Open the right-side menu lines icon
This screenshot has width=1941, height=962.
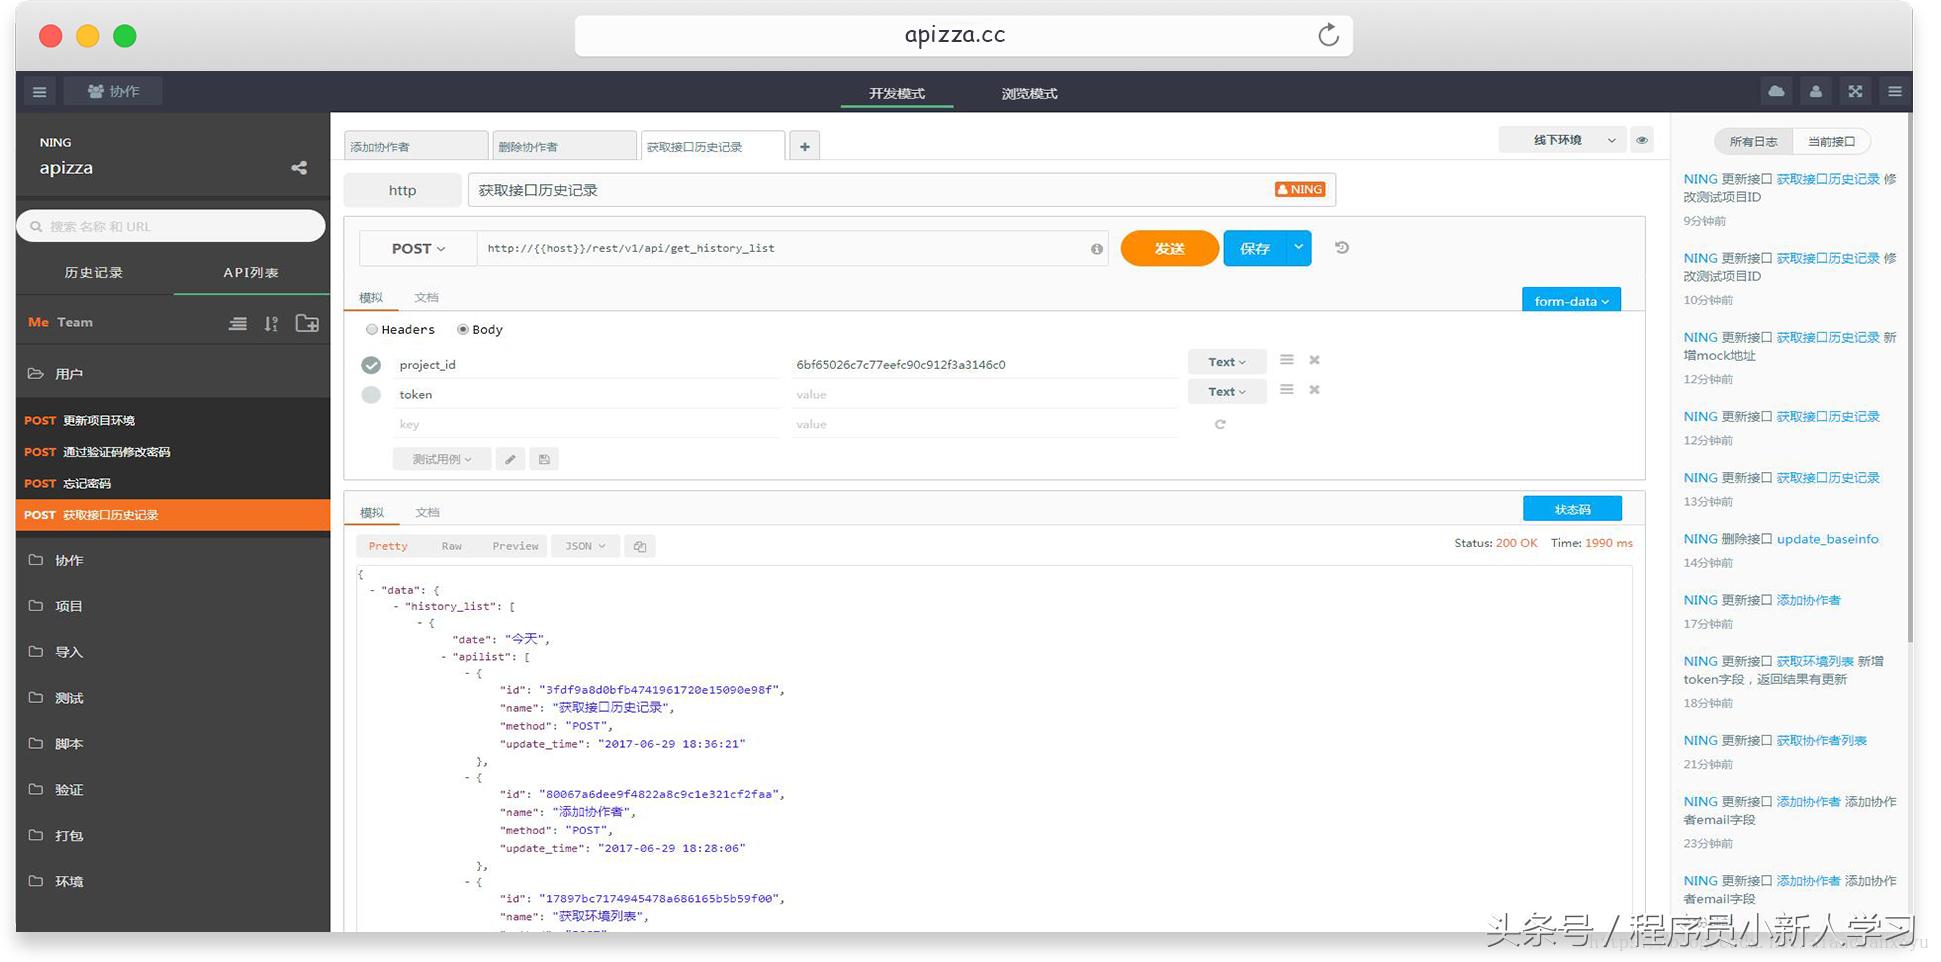click(1894, 91)
